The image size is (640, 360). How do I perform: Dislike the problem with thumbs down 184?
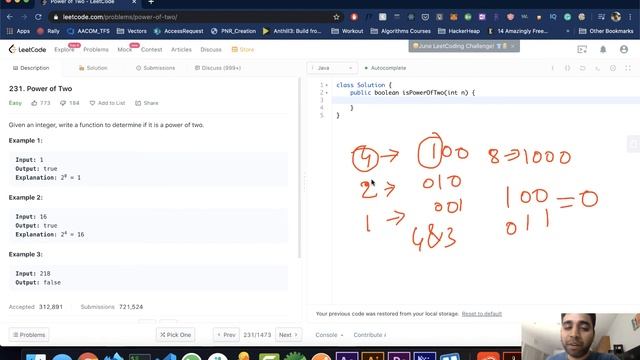(x=69, y=103)
